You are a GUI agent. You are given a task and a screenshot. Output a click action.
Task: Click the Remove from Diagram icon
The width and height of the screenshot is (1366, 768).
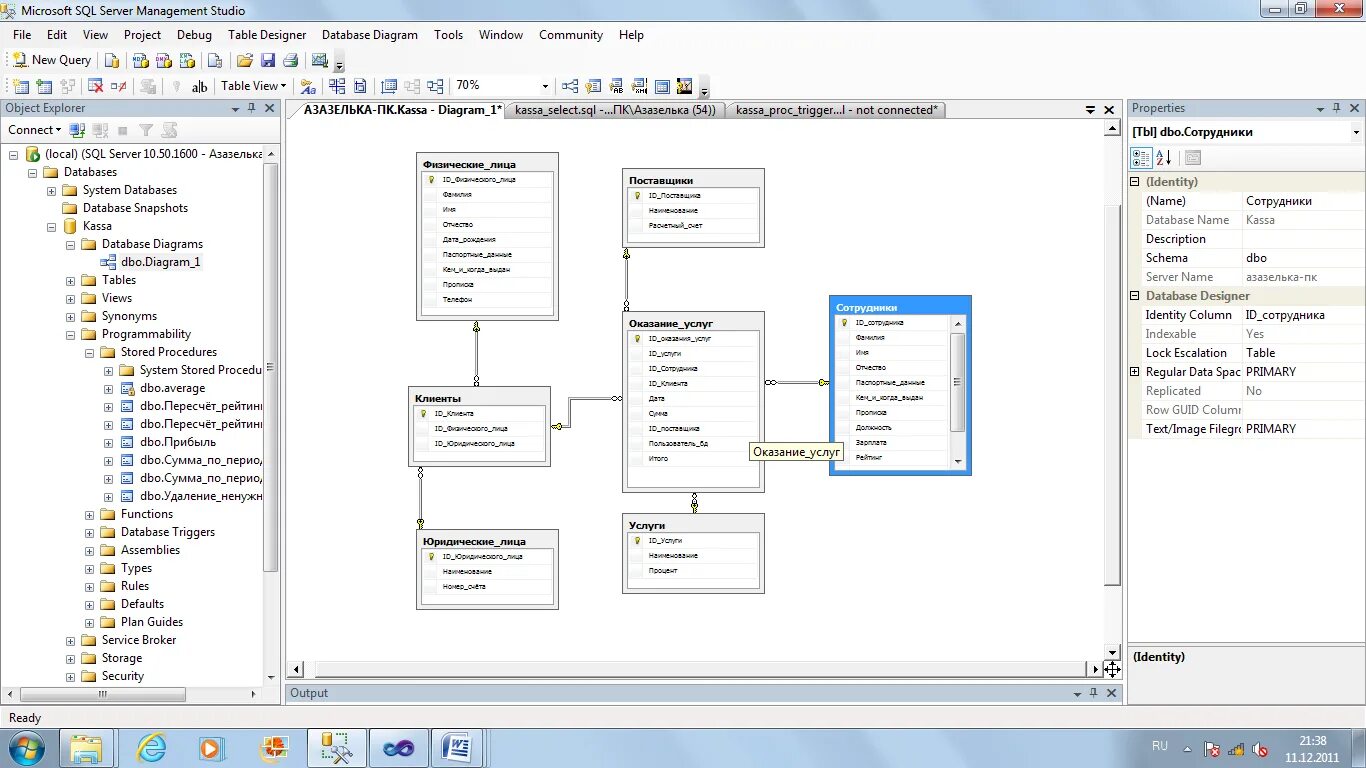coord(119,86)
